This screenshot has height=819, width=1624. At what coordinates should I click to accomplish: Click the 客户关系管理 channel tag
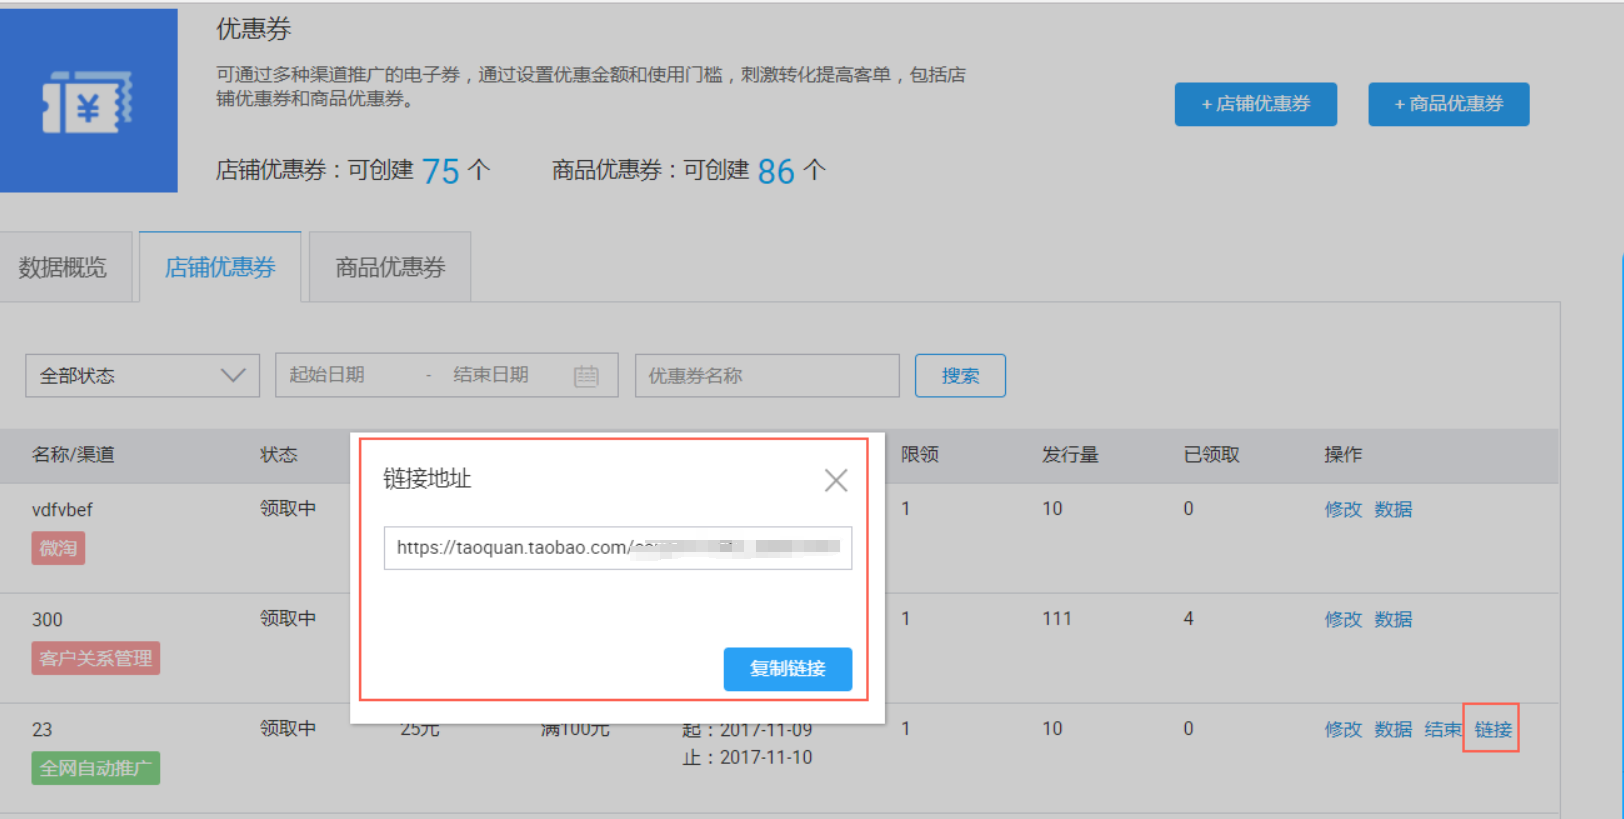click(96, 658)
